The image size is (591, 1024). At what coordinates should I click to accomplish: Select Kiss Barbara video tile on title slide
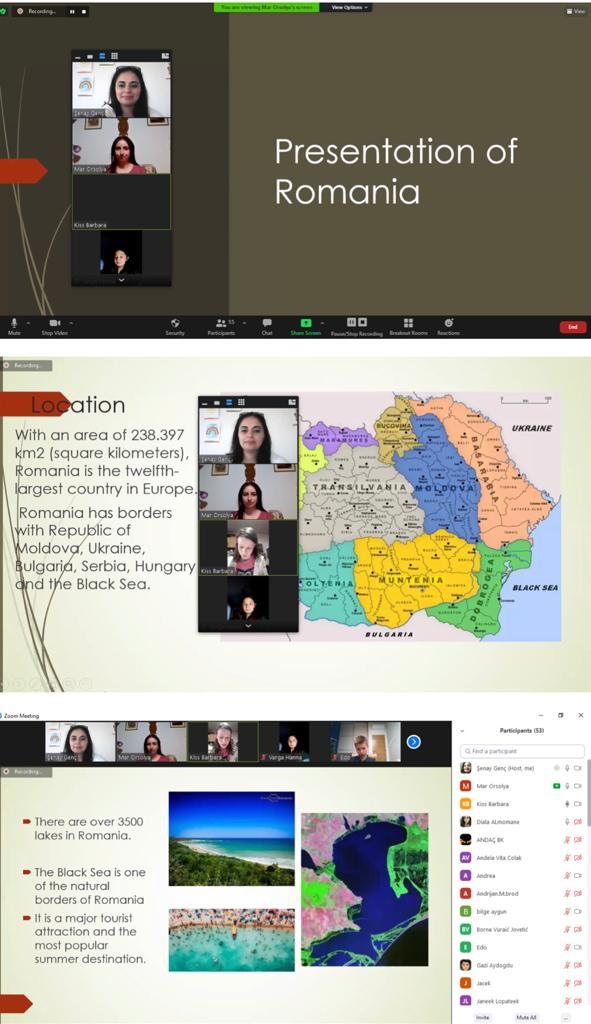pyautogui.click(x=121, y=201)
